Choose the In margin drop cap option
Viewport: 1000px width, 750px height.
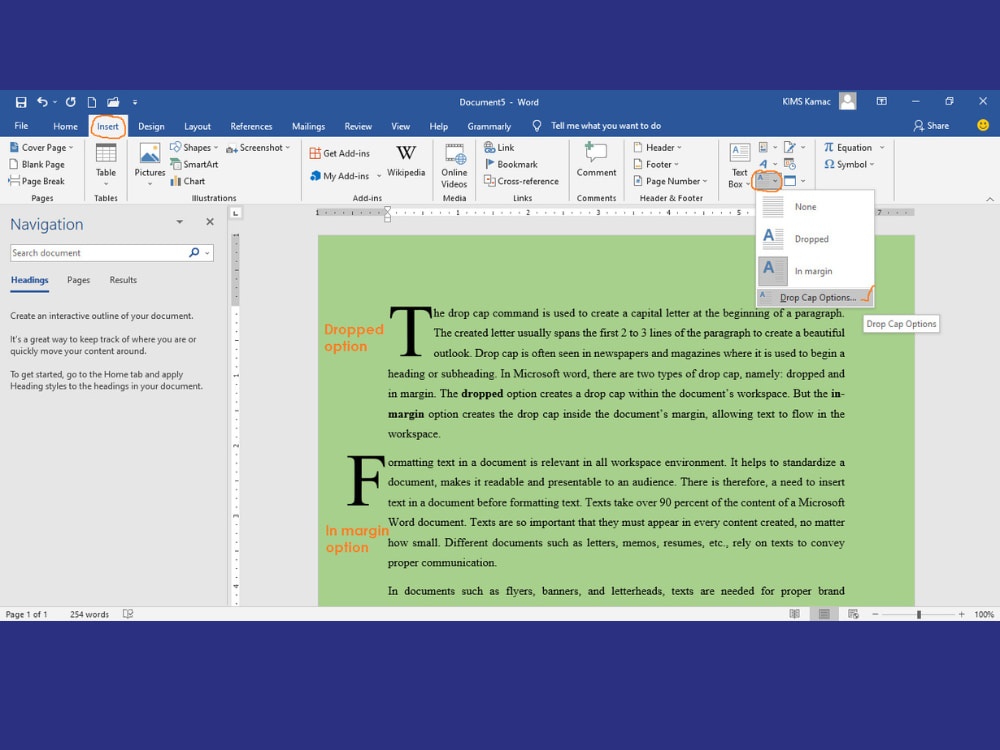pos(815,271)
